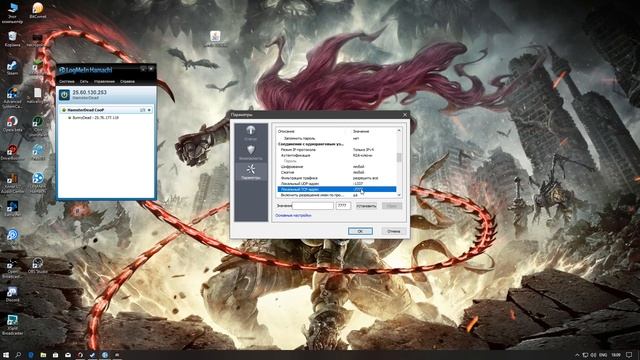Open the java file on desktop center
Image resolution: width=640 pixels, height=360 pixels.
coord(216,39)
